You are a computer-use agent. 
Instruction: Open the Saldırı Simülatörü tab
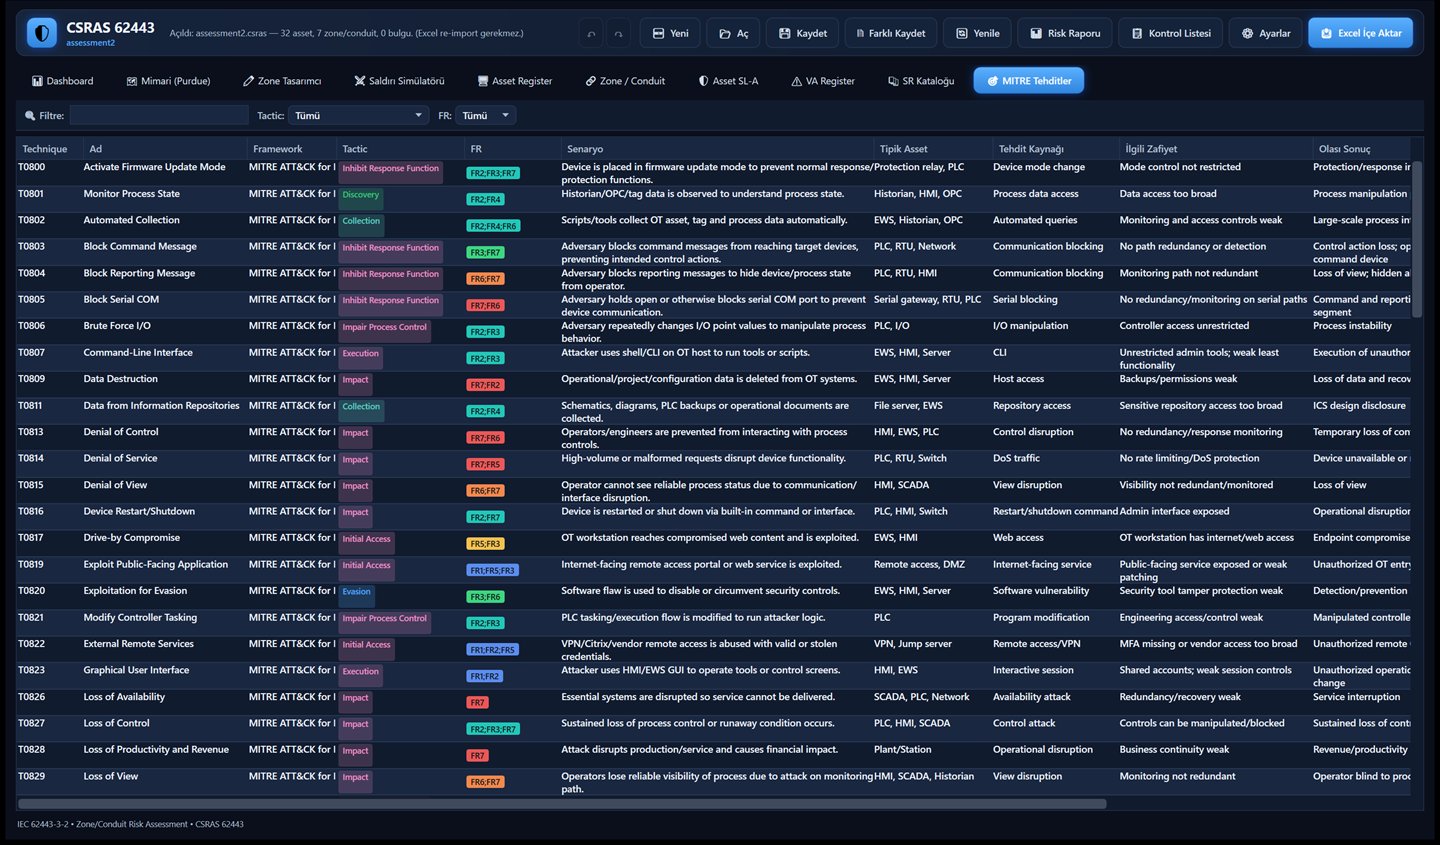click(399, 81)
